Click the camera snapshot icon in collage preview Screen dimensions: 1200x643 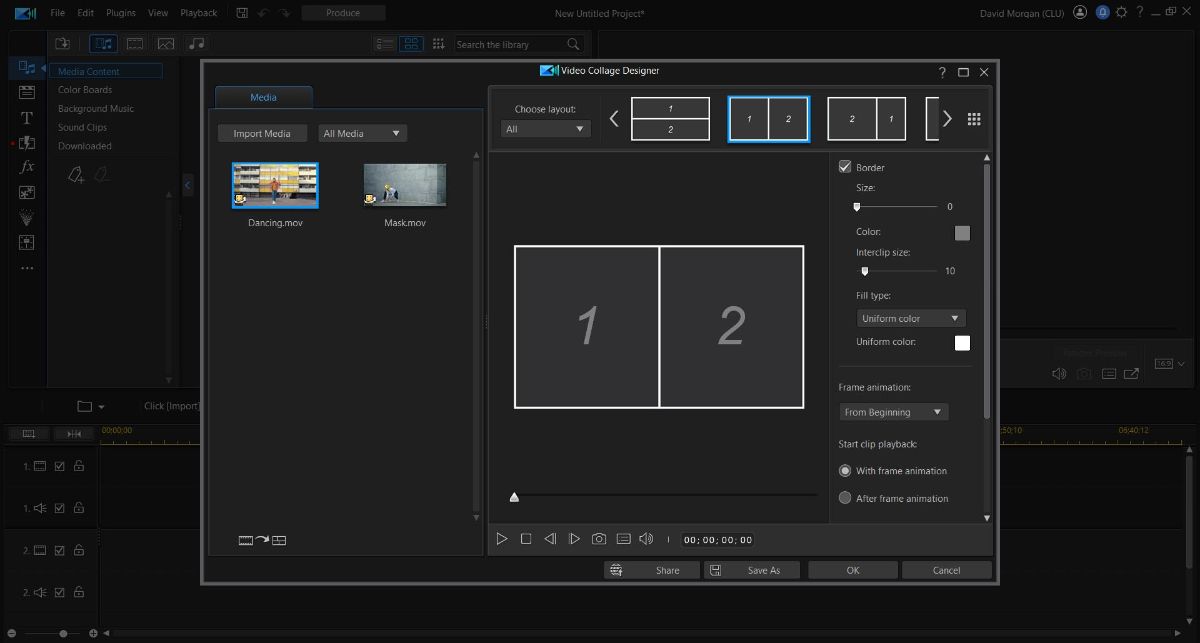[x=599, y=539]
